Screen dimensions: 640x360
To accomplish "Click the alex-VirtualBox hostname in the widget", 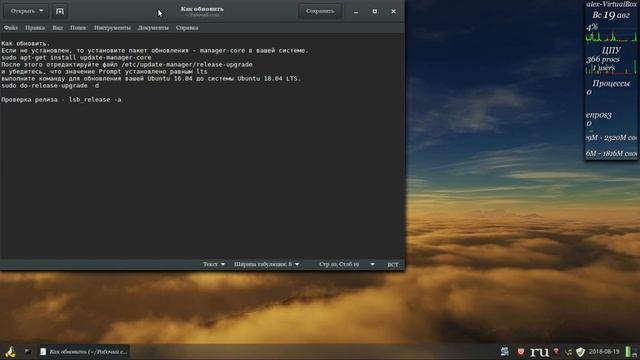I will point(611,4).
